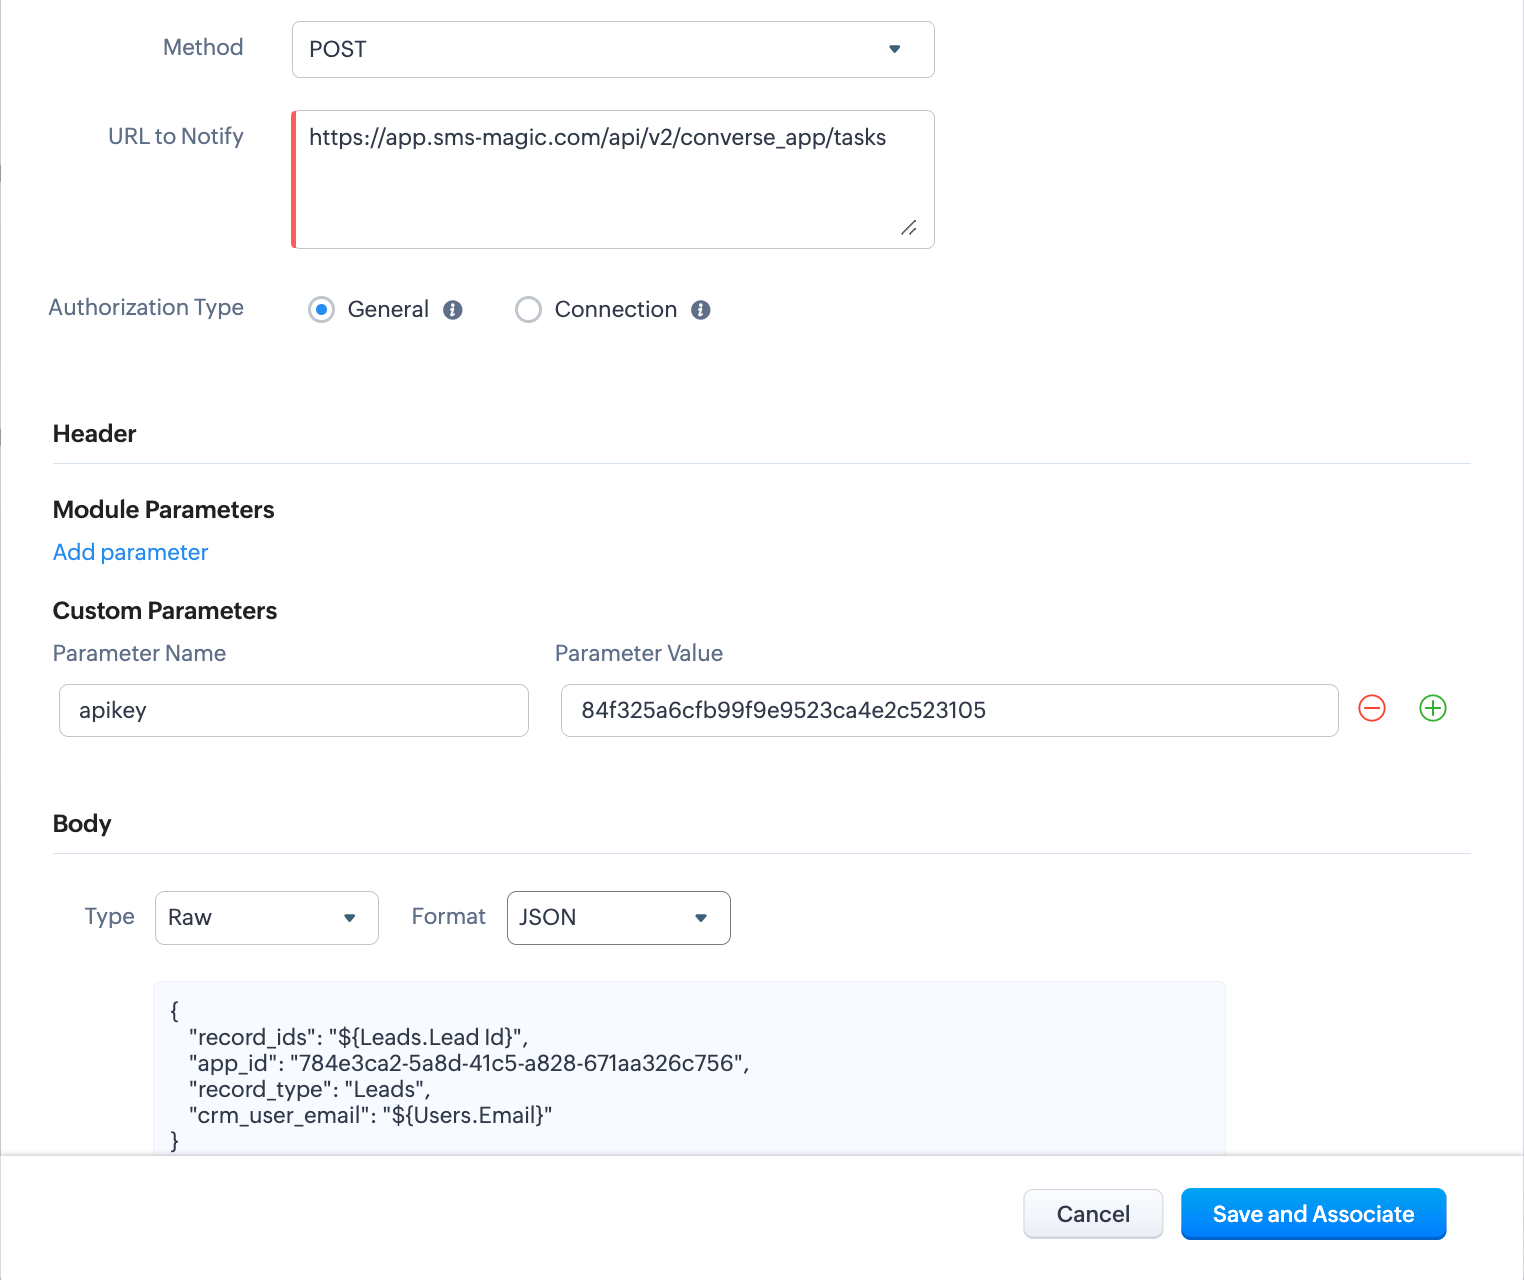Add another custom parameter row
This screenshot has width=1524, height=1280.
[x=1433, y=709]
